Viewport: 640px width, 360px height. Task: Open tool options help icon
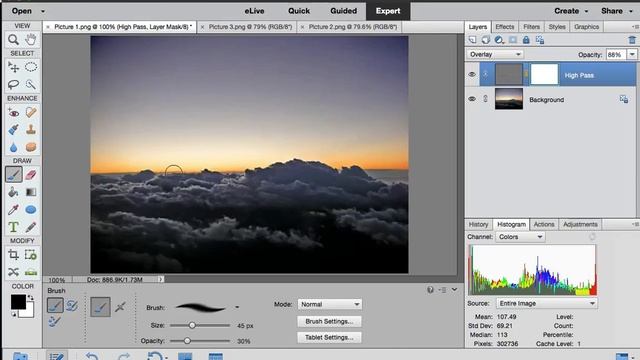pyautogui.click(x=430, y=290)
